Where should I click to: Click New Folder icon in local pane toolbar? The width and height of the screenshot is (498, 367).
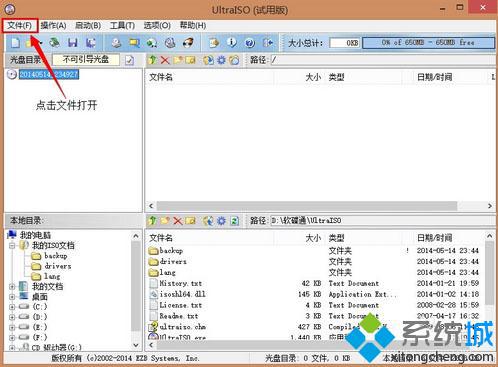coord(165,221)
